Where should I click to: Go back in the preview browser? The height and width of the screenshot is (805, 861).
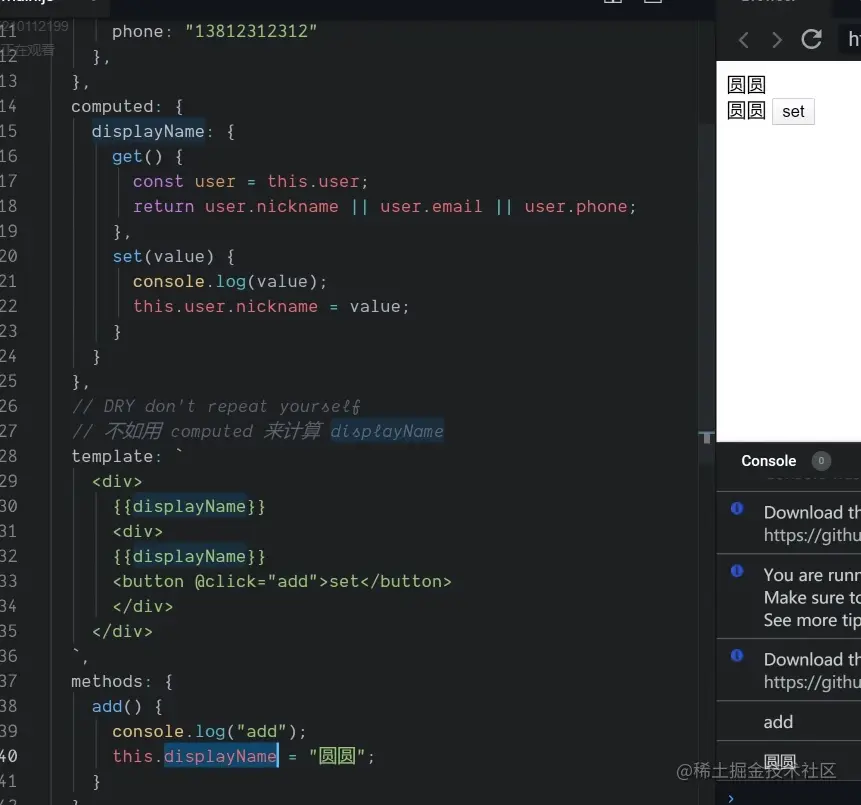(744, 40)
